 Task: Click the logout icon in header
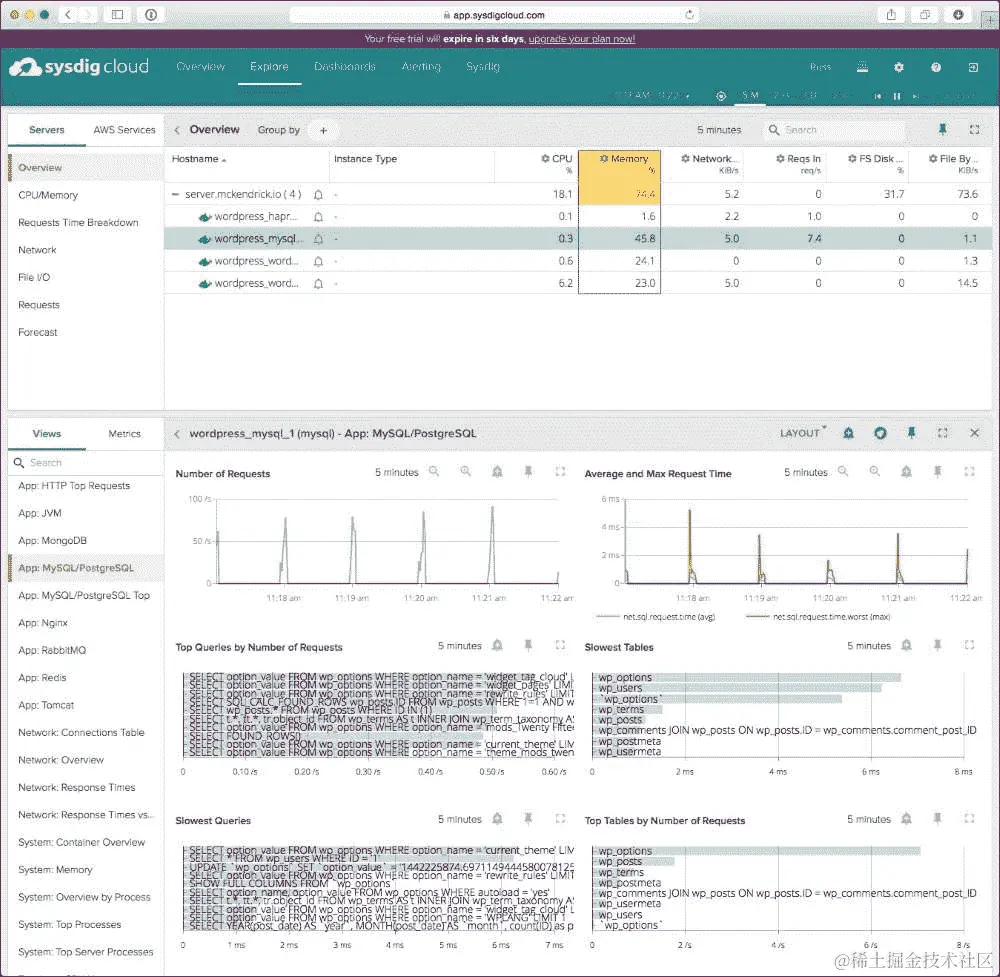[x=973, y=67]
